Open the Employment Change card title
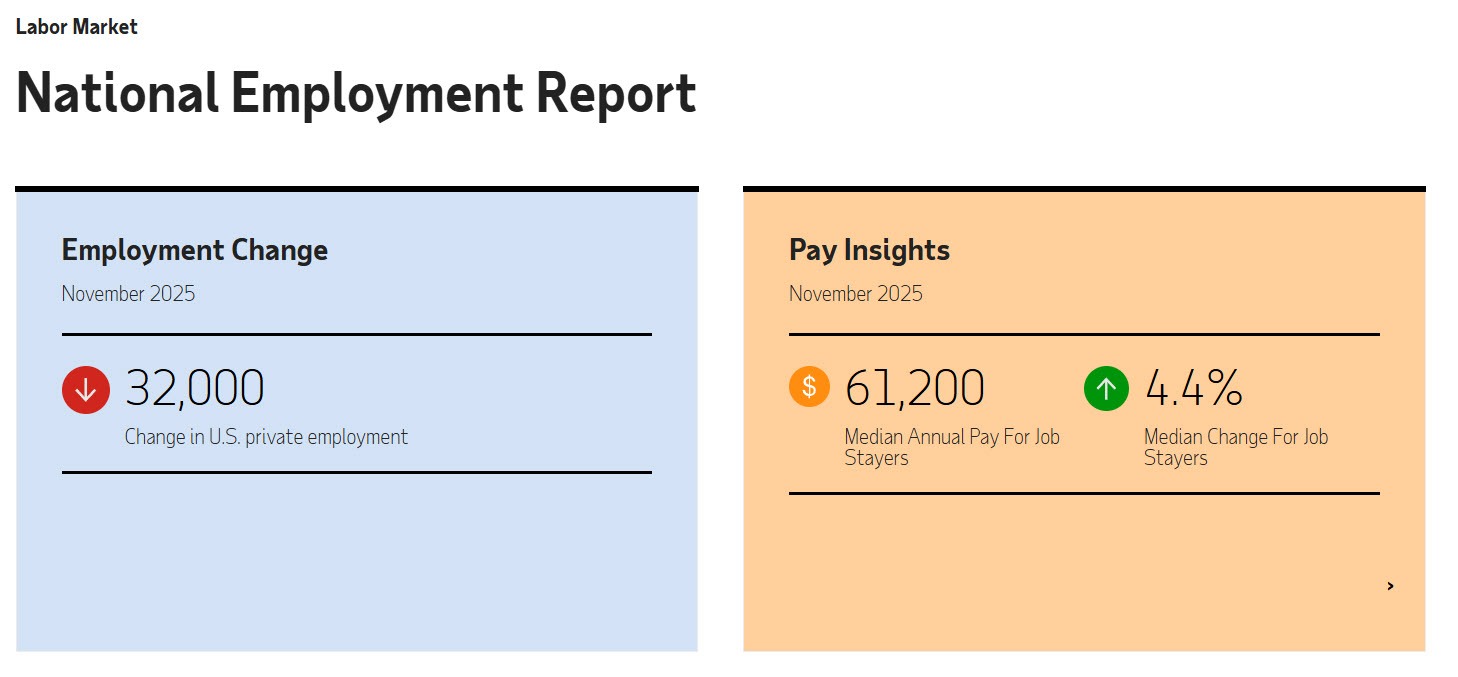 195,250
